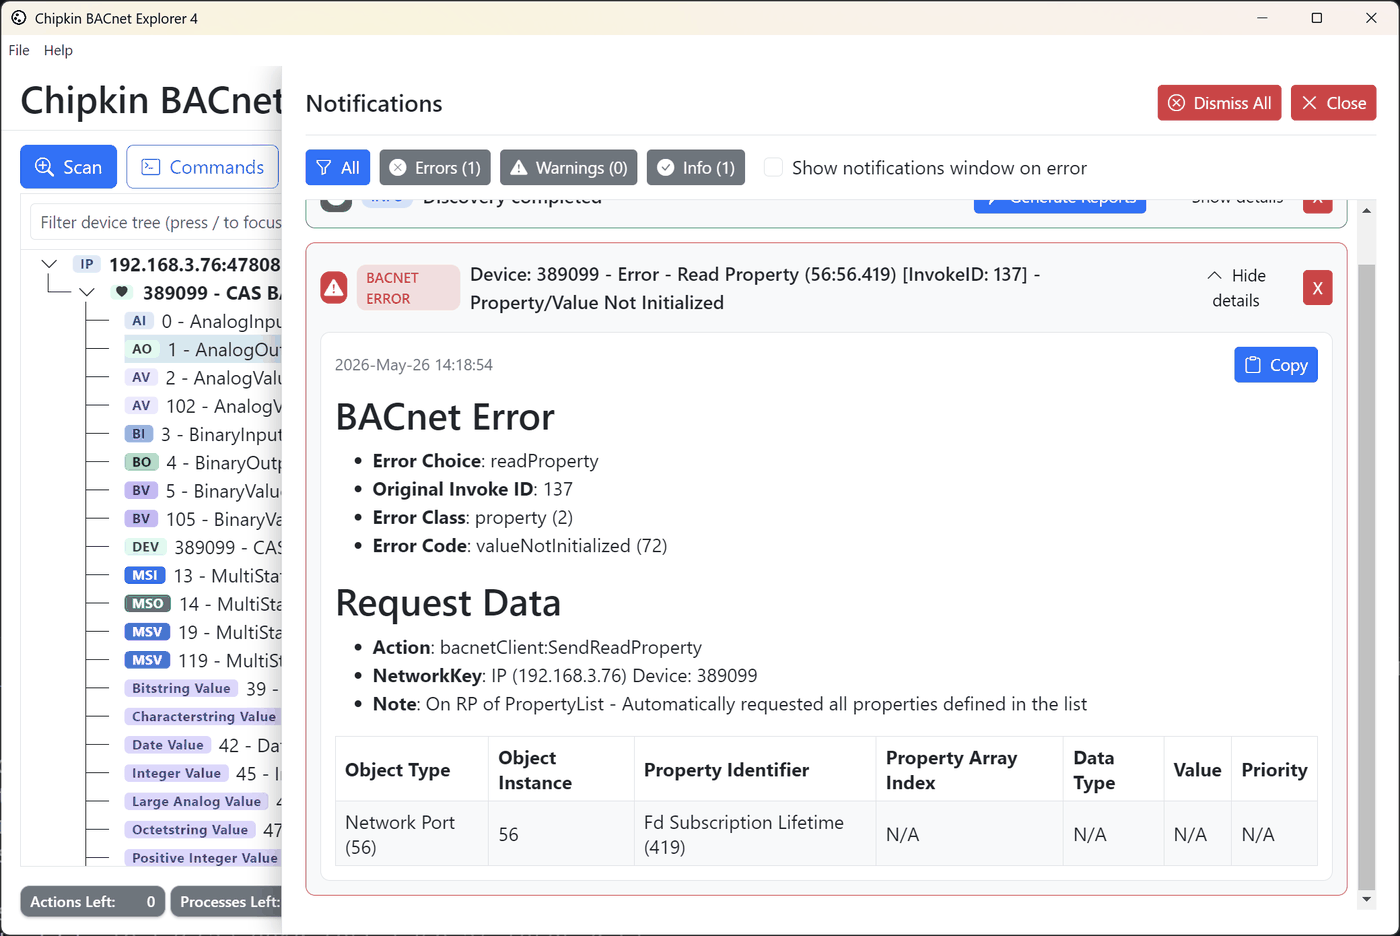This screenshot has width=1400, height=936.
Task: Open the Help menu
Action: coord(58,50)
